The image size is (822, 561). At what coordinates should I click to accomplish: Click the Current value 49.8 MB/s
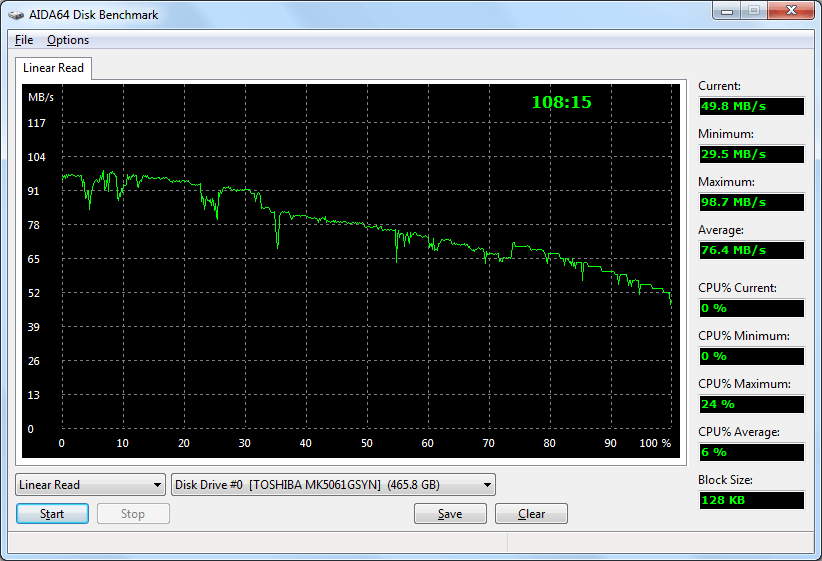(x=752, y=106)
